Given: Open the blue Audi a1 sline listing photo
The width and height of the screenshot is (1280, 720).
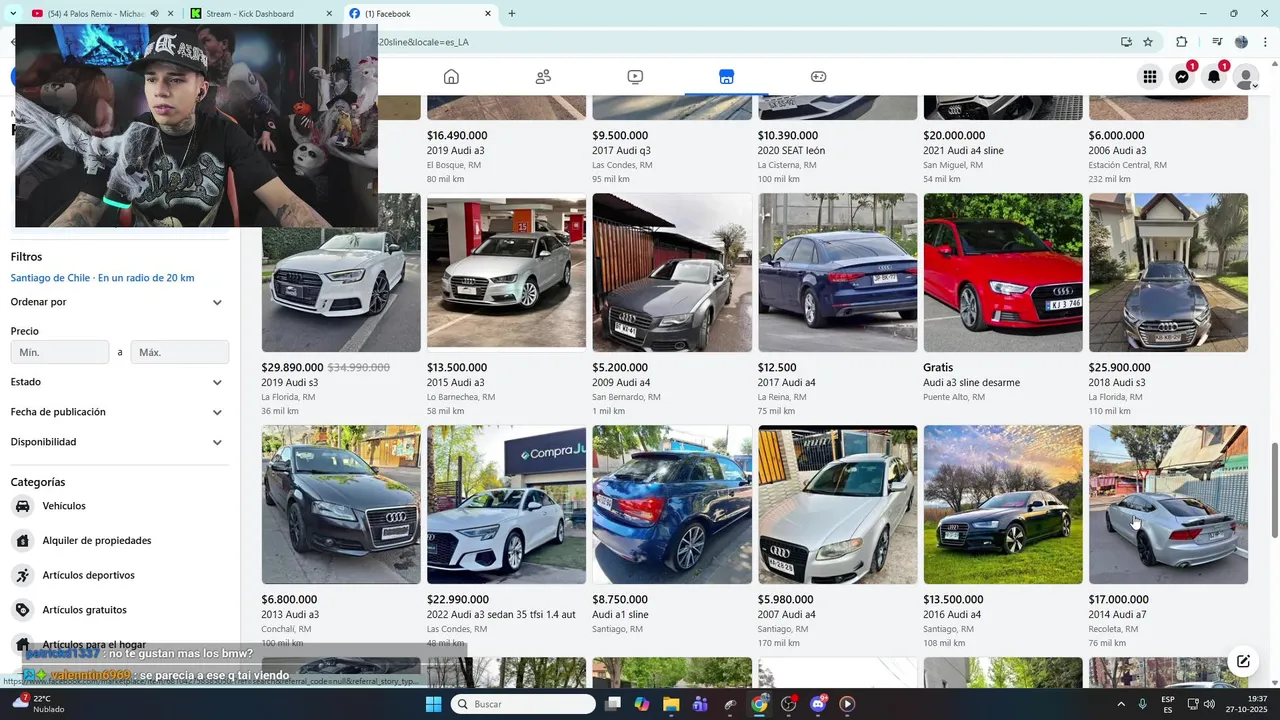Looking at the screenshot, I should 672,505.
